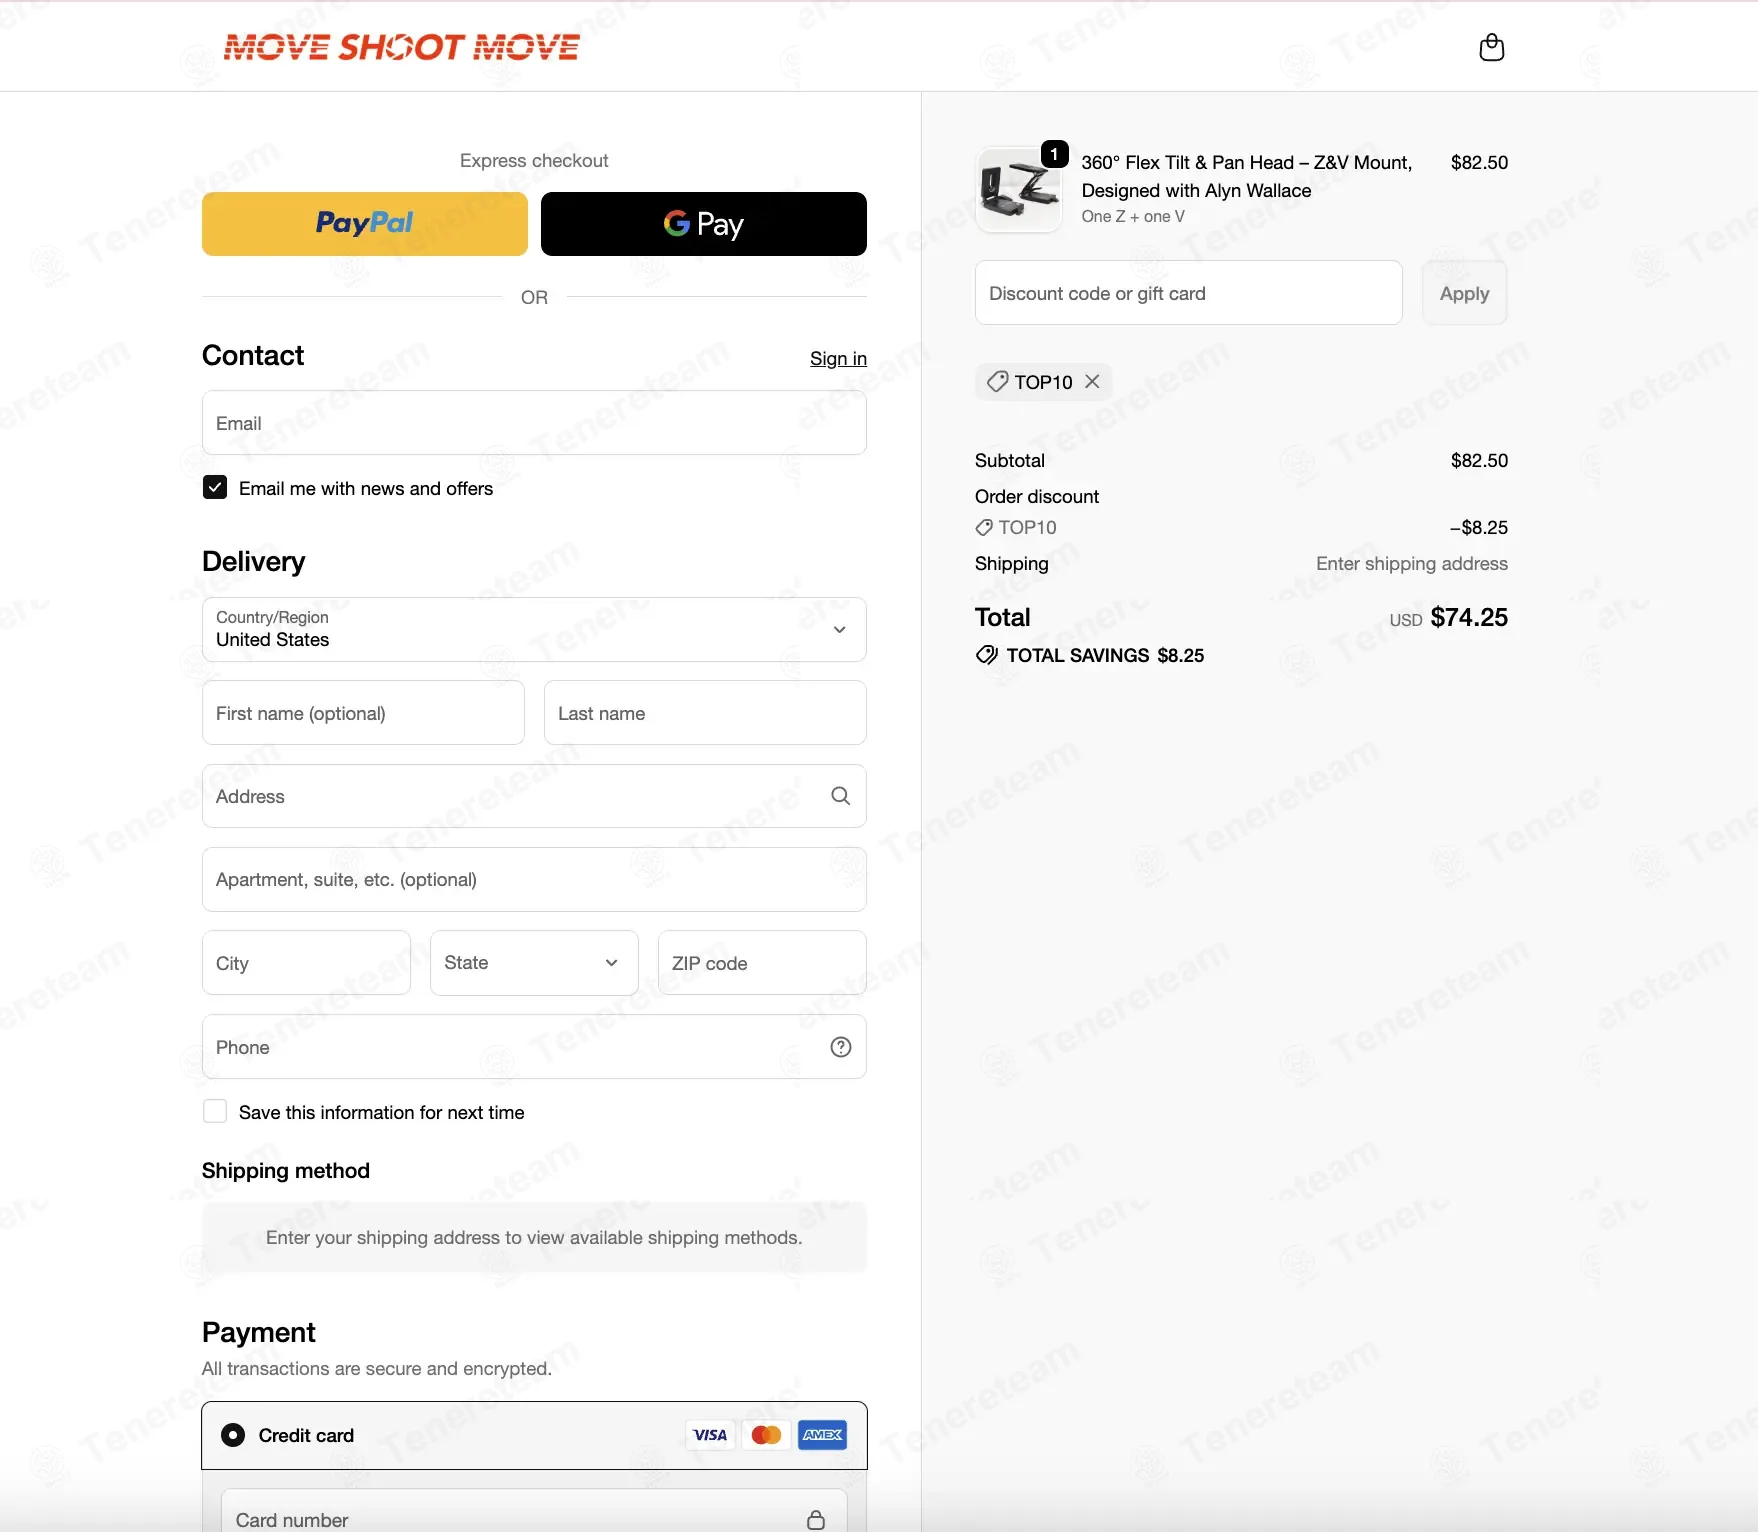Focus the Discount code or gift card field
Screen dimensions: 1758x1532
coord(1189,293)
